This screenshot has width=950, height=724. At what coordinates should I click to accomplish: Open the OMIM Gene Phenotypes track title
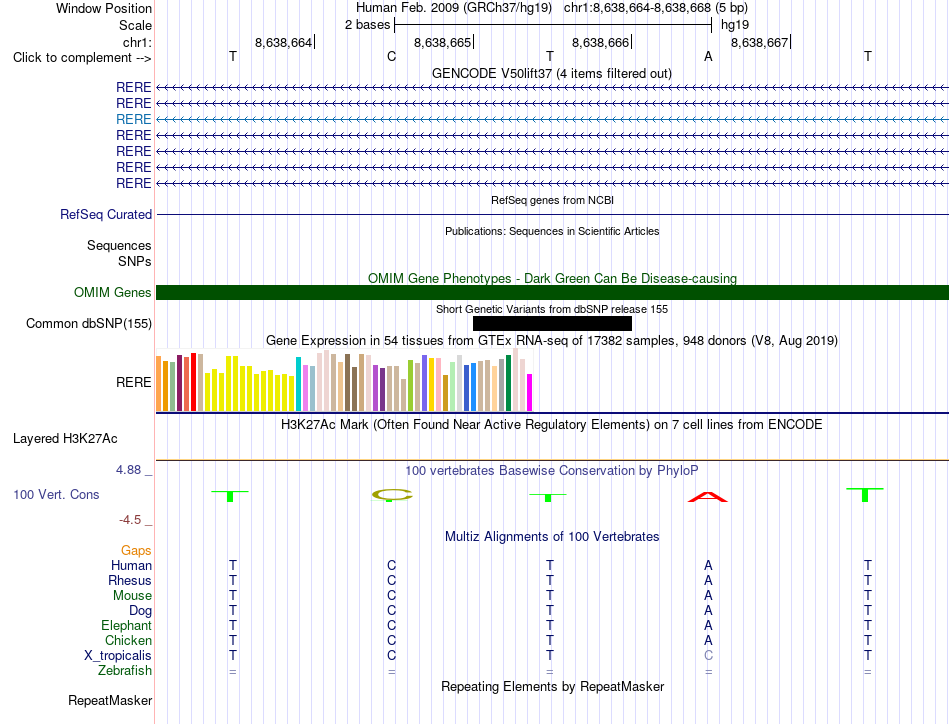pos(552,278)
